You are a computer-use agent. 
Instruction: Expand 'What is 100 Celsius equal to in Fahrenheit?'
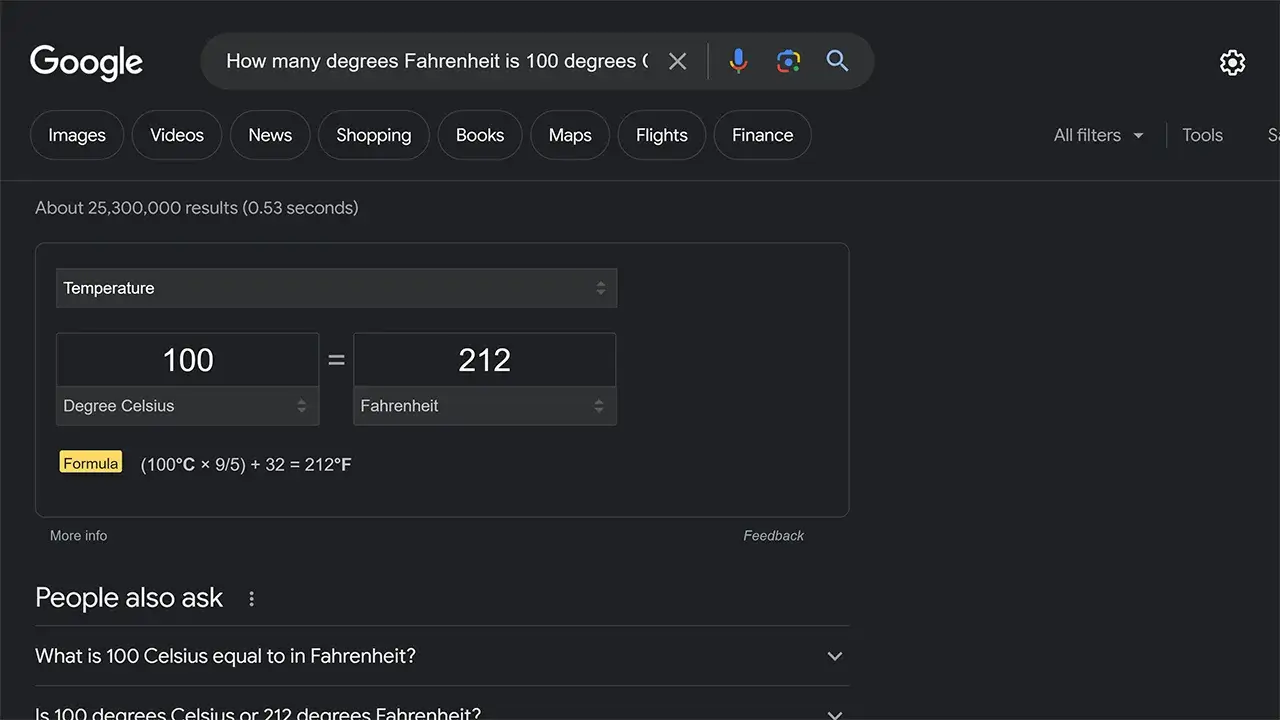442,656
